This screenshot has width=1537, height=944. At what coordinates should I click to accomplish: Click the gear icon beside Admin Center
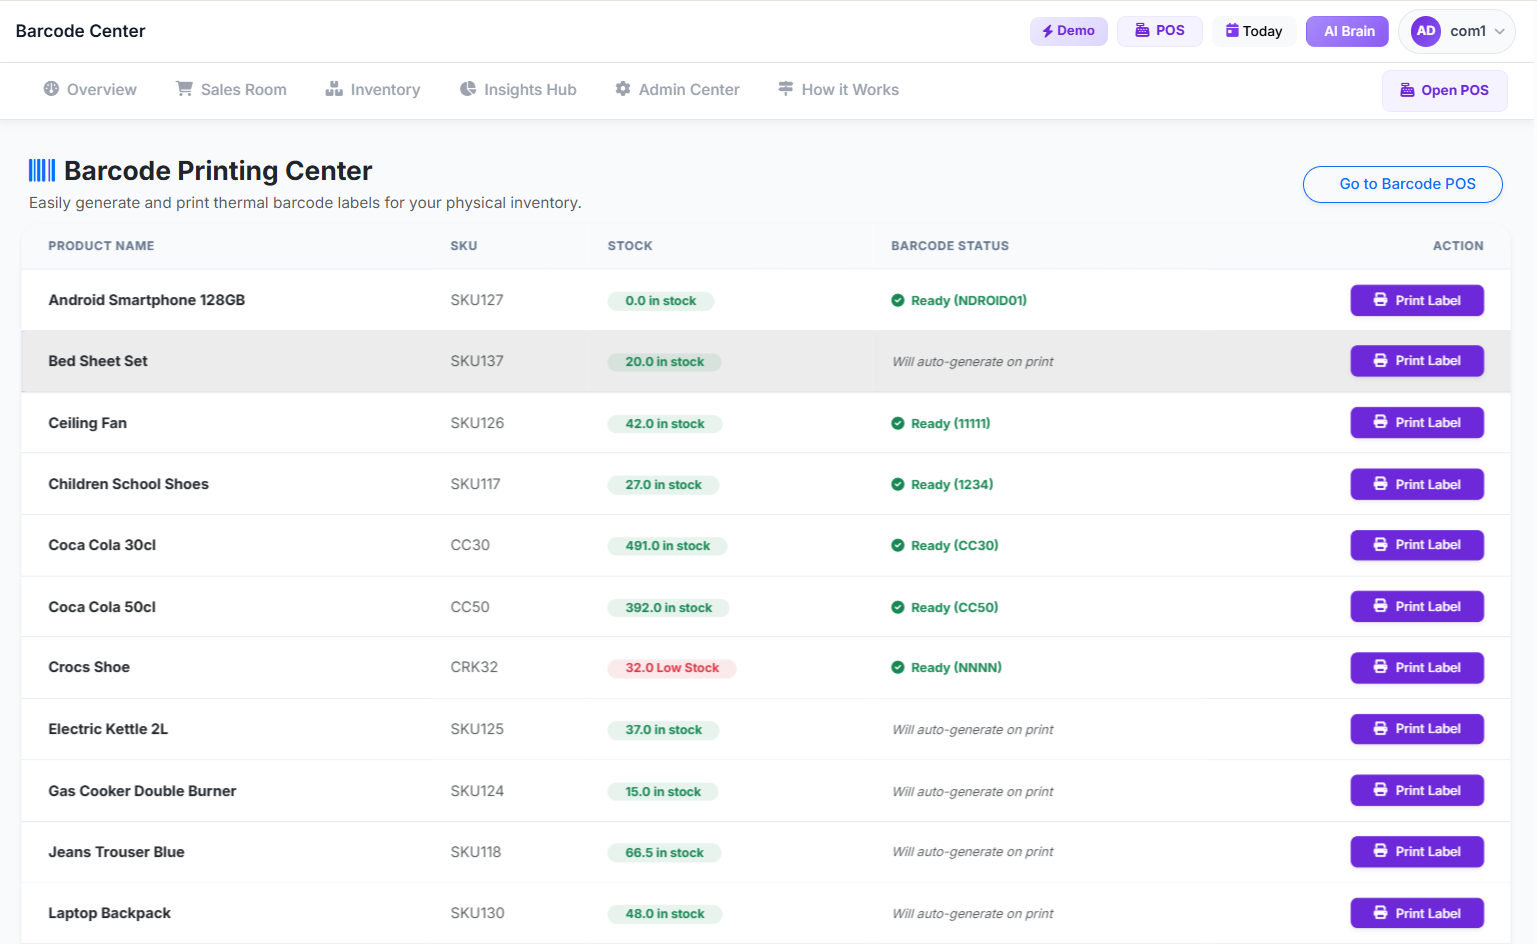(x=623, y=89)
